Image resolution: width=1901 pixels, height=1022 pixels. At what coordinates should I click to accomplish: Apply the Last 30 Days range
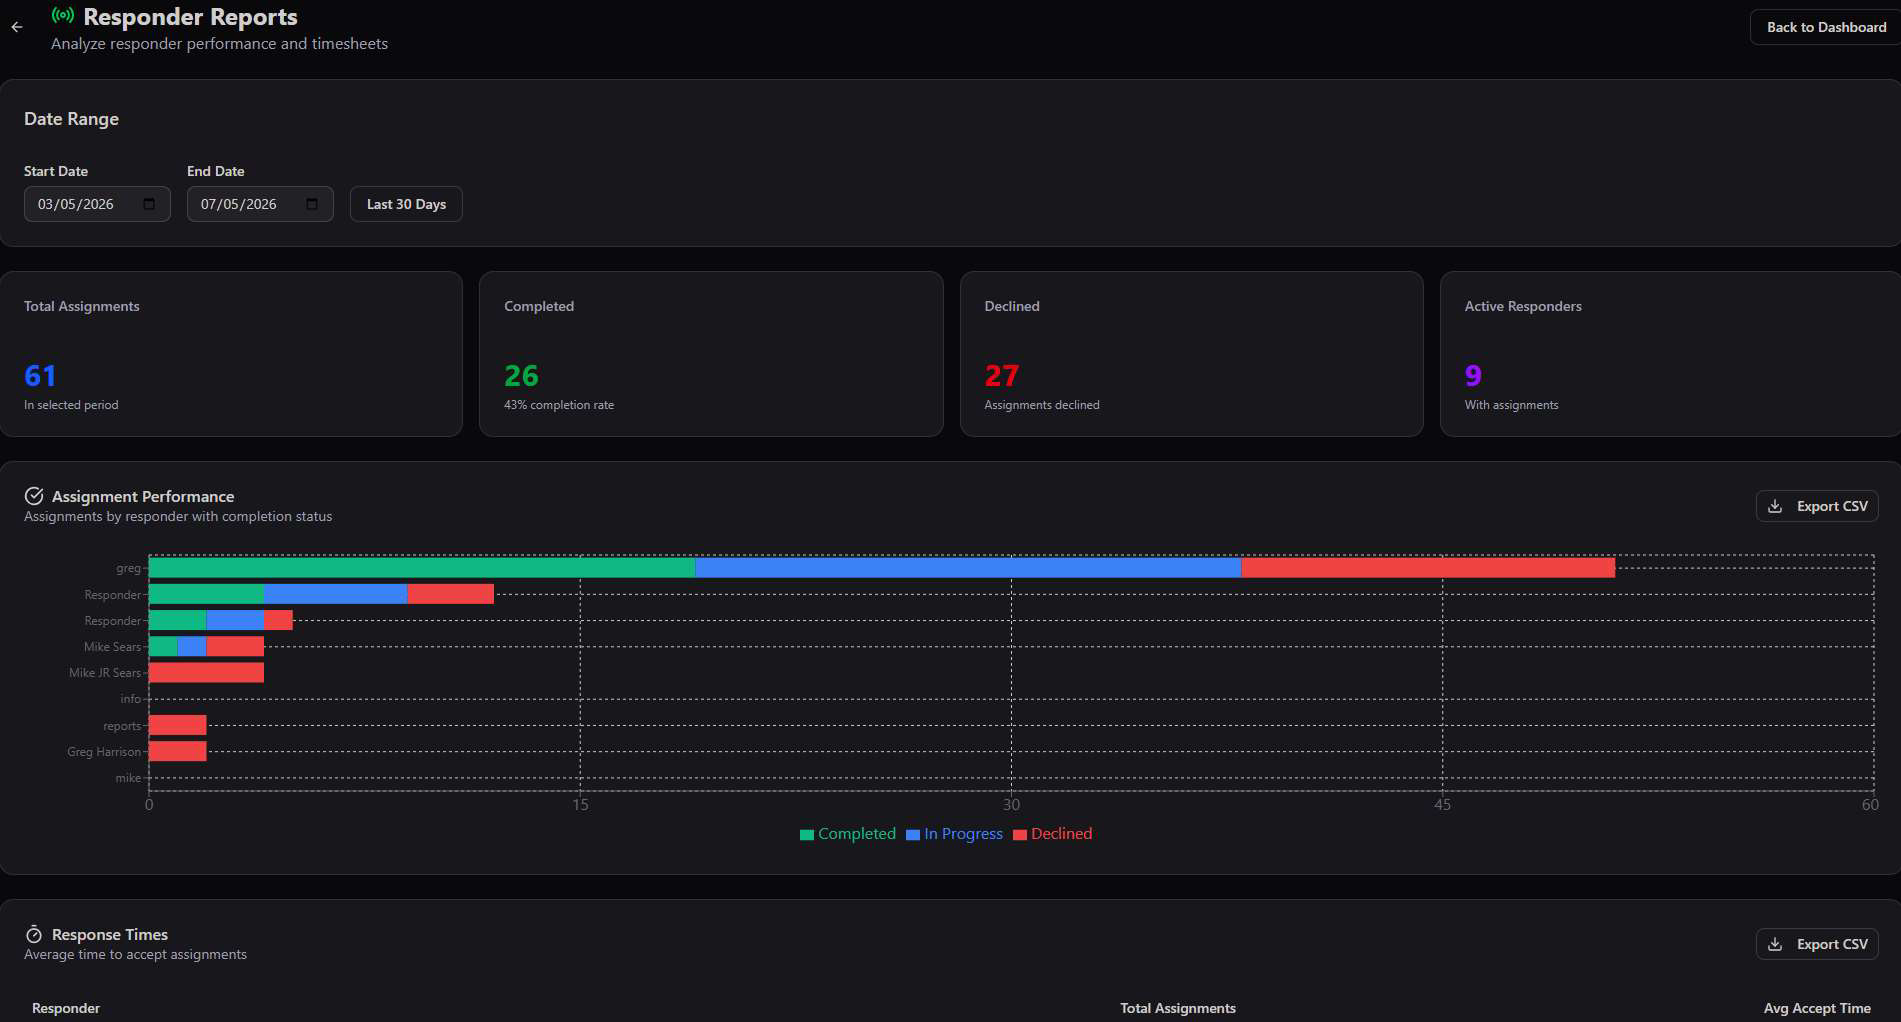(406, 204)
